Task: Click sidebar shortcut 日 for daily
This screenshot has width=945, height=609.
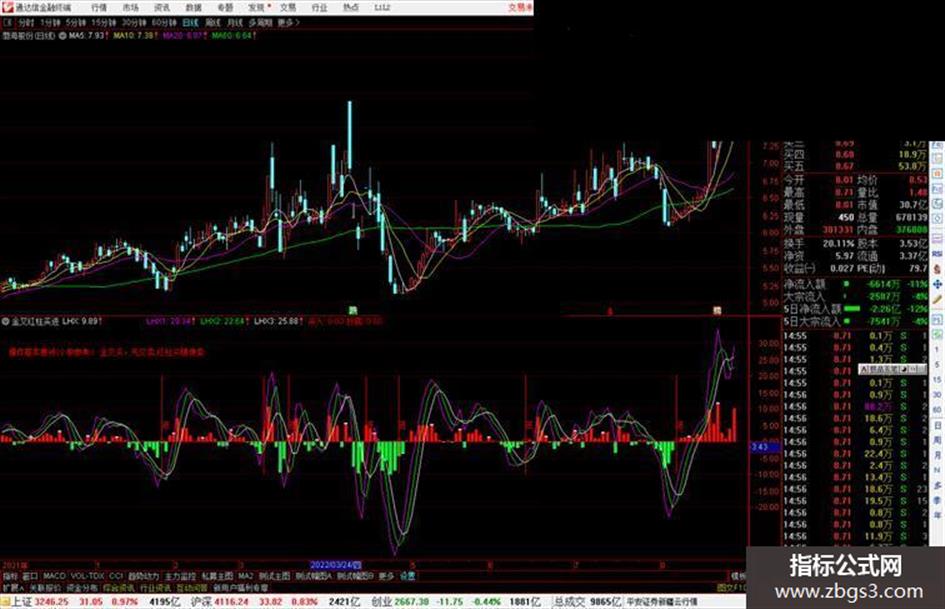Action: [937, 425]
